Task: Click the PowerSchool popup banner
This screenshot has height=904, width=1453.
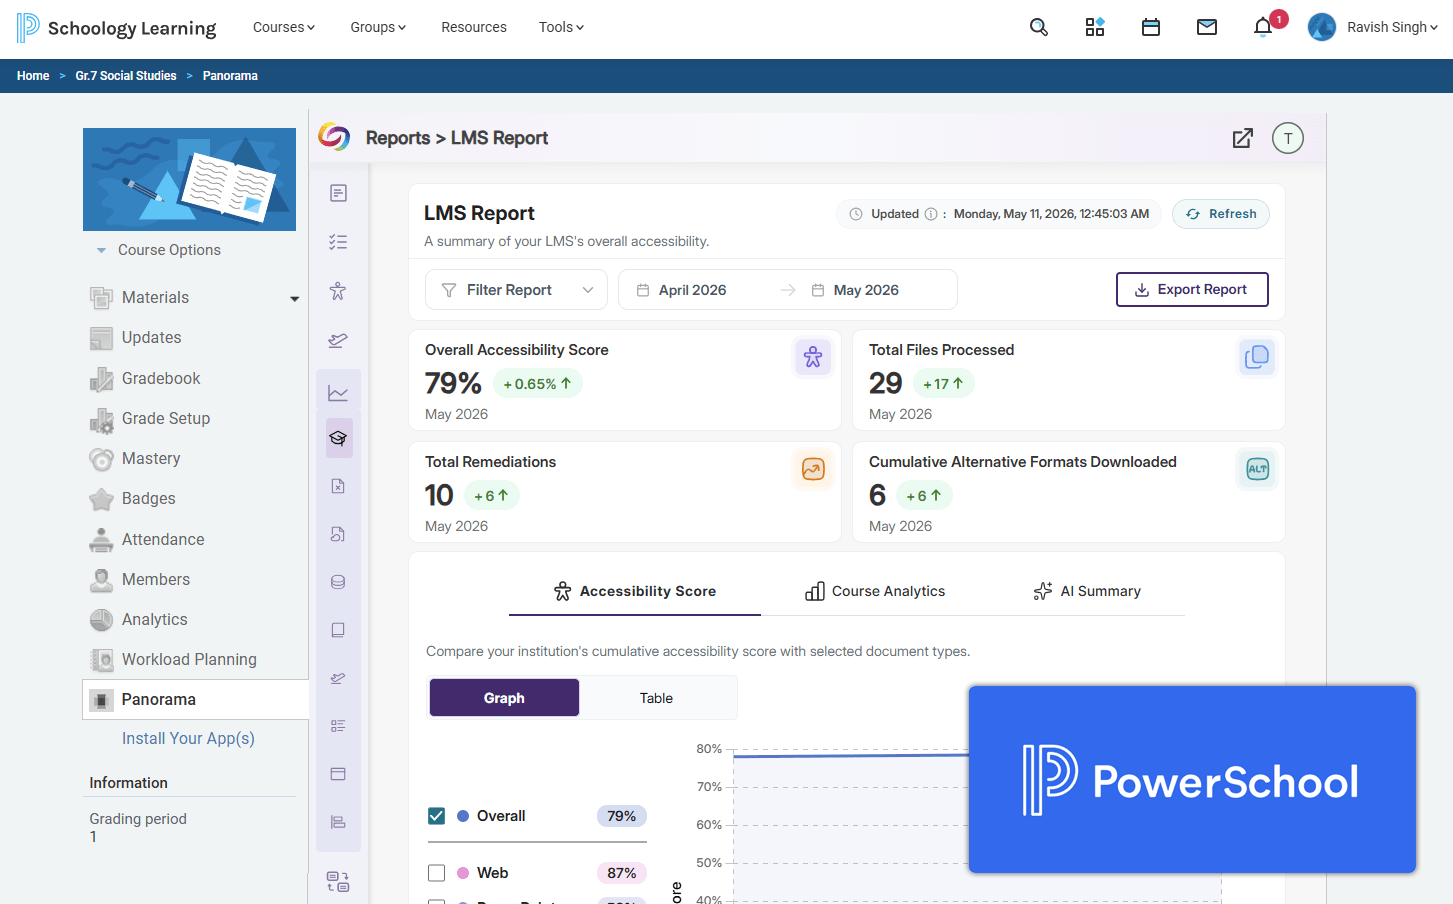Action: click(1192, 779)
